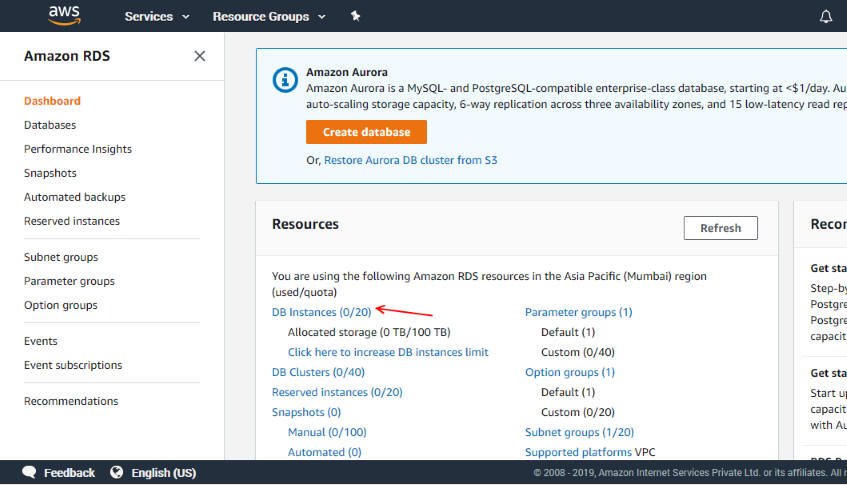The image size is (847, 485).
Task: Change language via English (US)
Action: [x=164, y=473]
